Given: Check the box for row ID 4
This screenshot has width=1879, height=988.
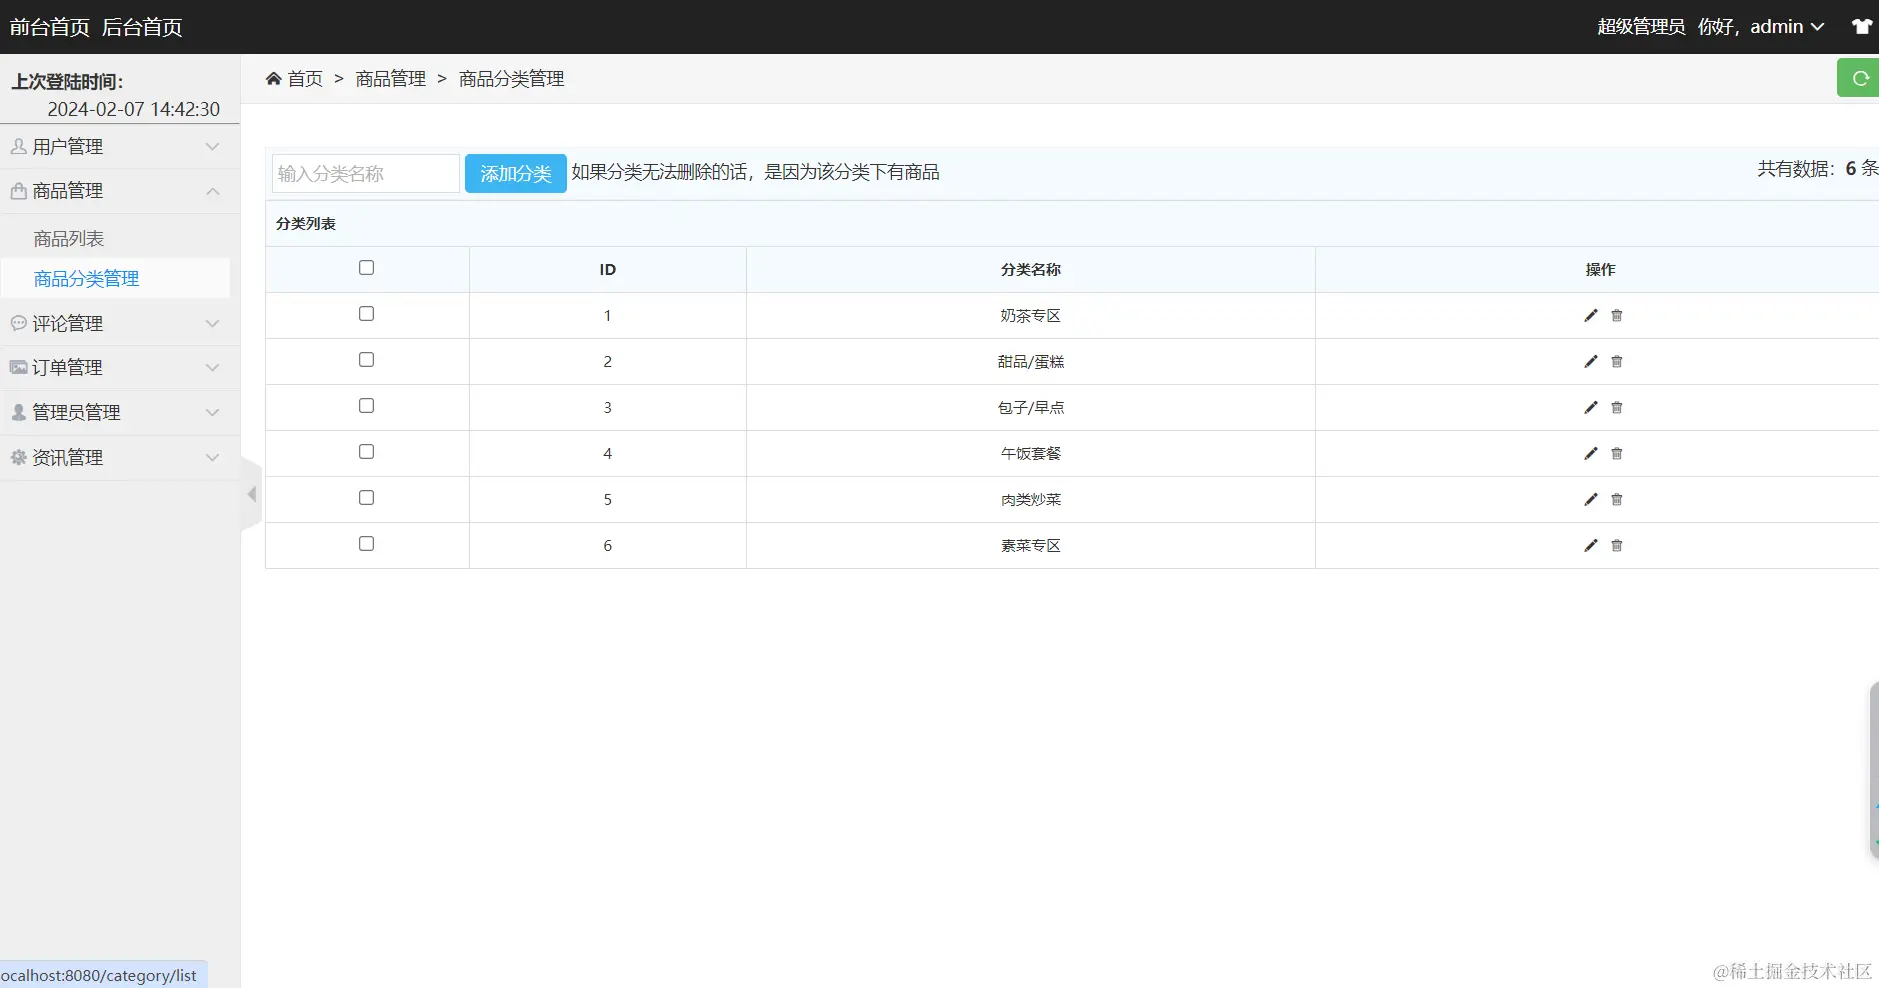Looking at the screenshot, I should pos(366,452).
